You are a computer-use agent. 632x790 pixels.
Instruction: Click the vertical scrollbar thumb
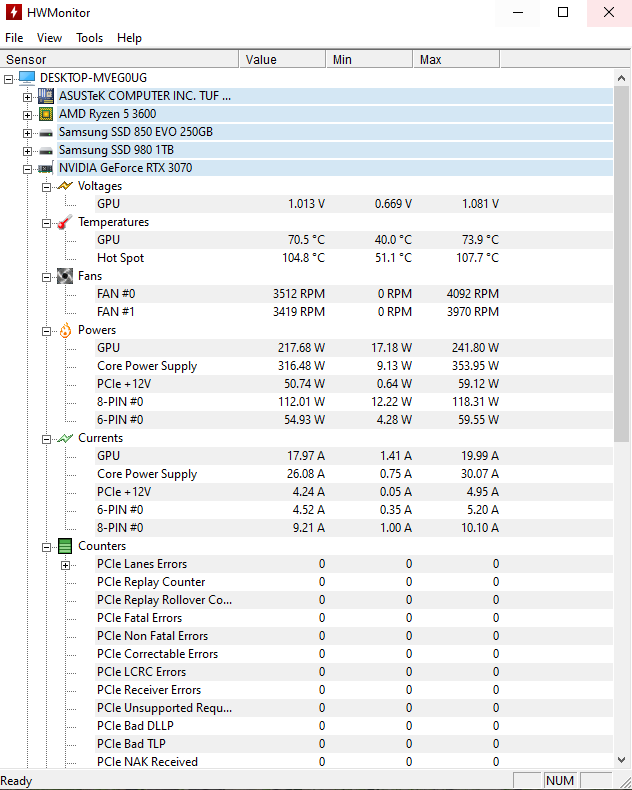[621, 260]
